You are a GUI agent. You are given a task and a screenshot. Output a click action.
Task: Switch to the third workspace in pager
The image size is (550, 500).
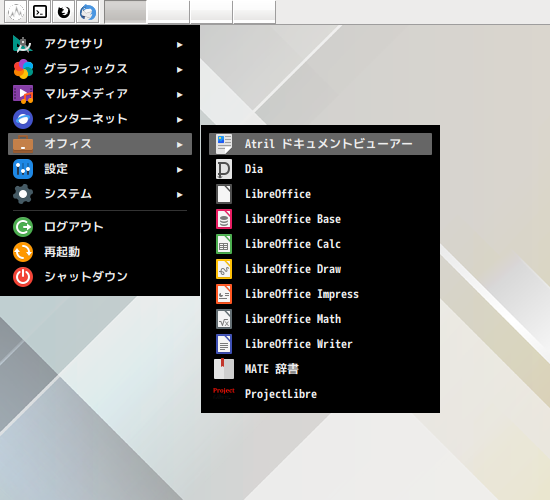point(212,12)
